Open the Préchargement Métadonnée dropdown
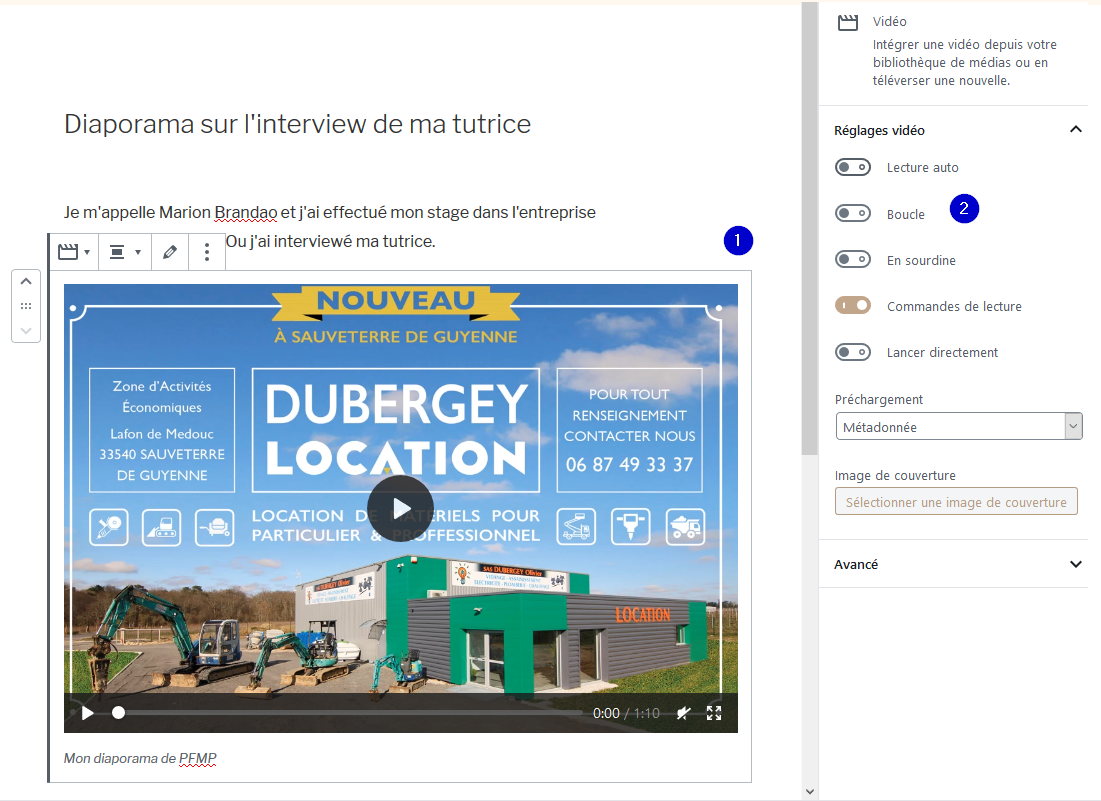The image size is (1101, 801). click(958, 427)
